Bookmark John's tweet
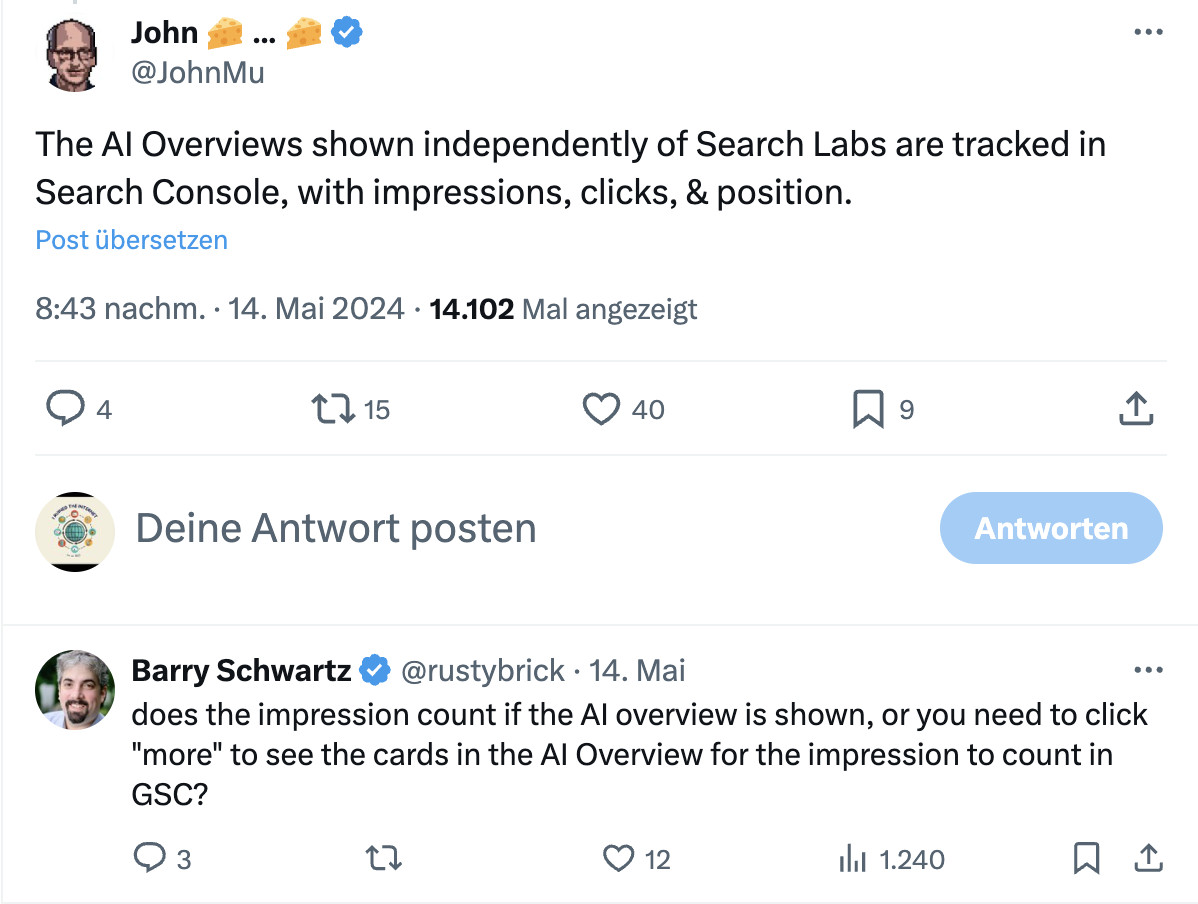The height and width of the screenshot is (904, 1198). [868, 409]
